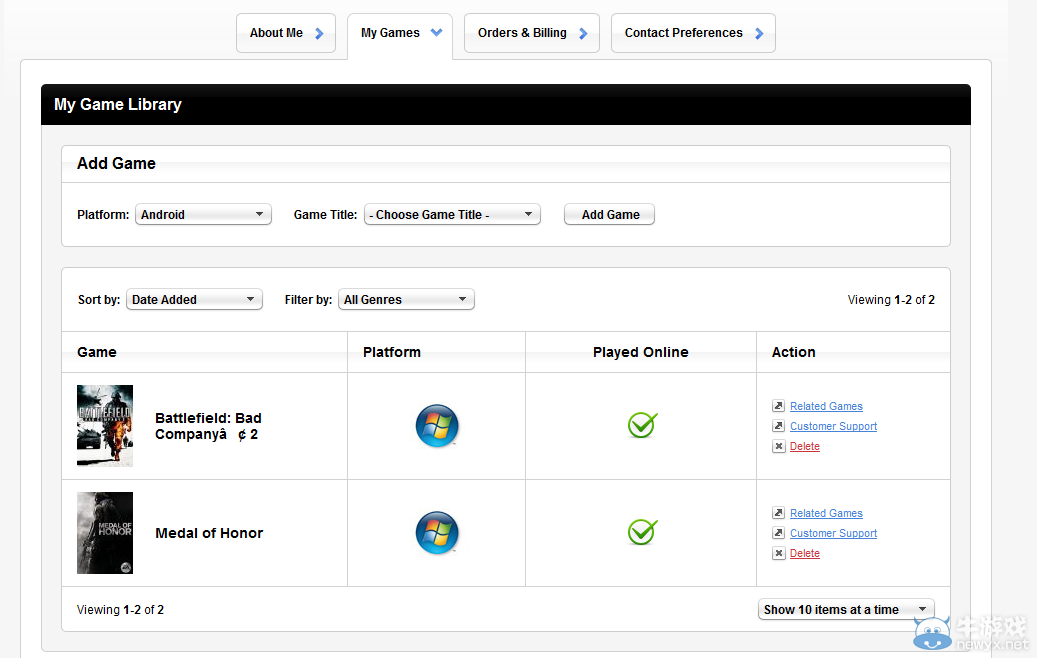Click the Related Games arrow icon in Medal of Honor row

click(778, 513)
